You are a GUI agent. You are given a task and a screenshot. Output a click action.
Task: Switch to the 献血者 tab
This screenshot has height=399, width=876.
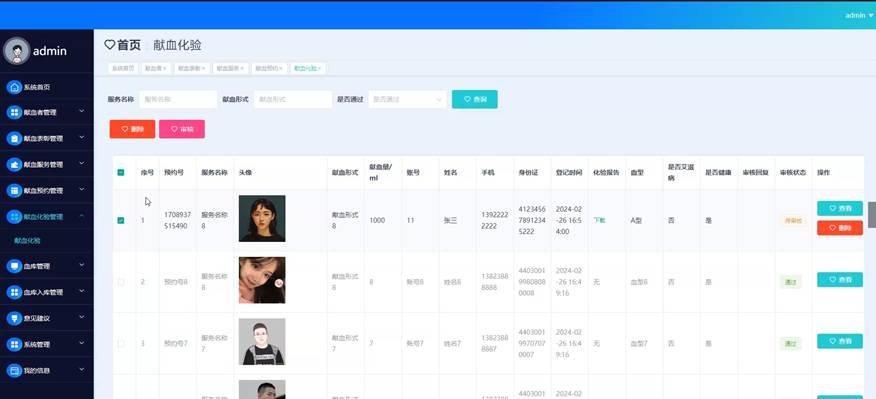click(155, 68)
